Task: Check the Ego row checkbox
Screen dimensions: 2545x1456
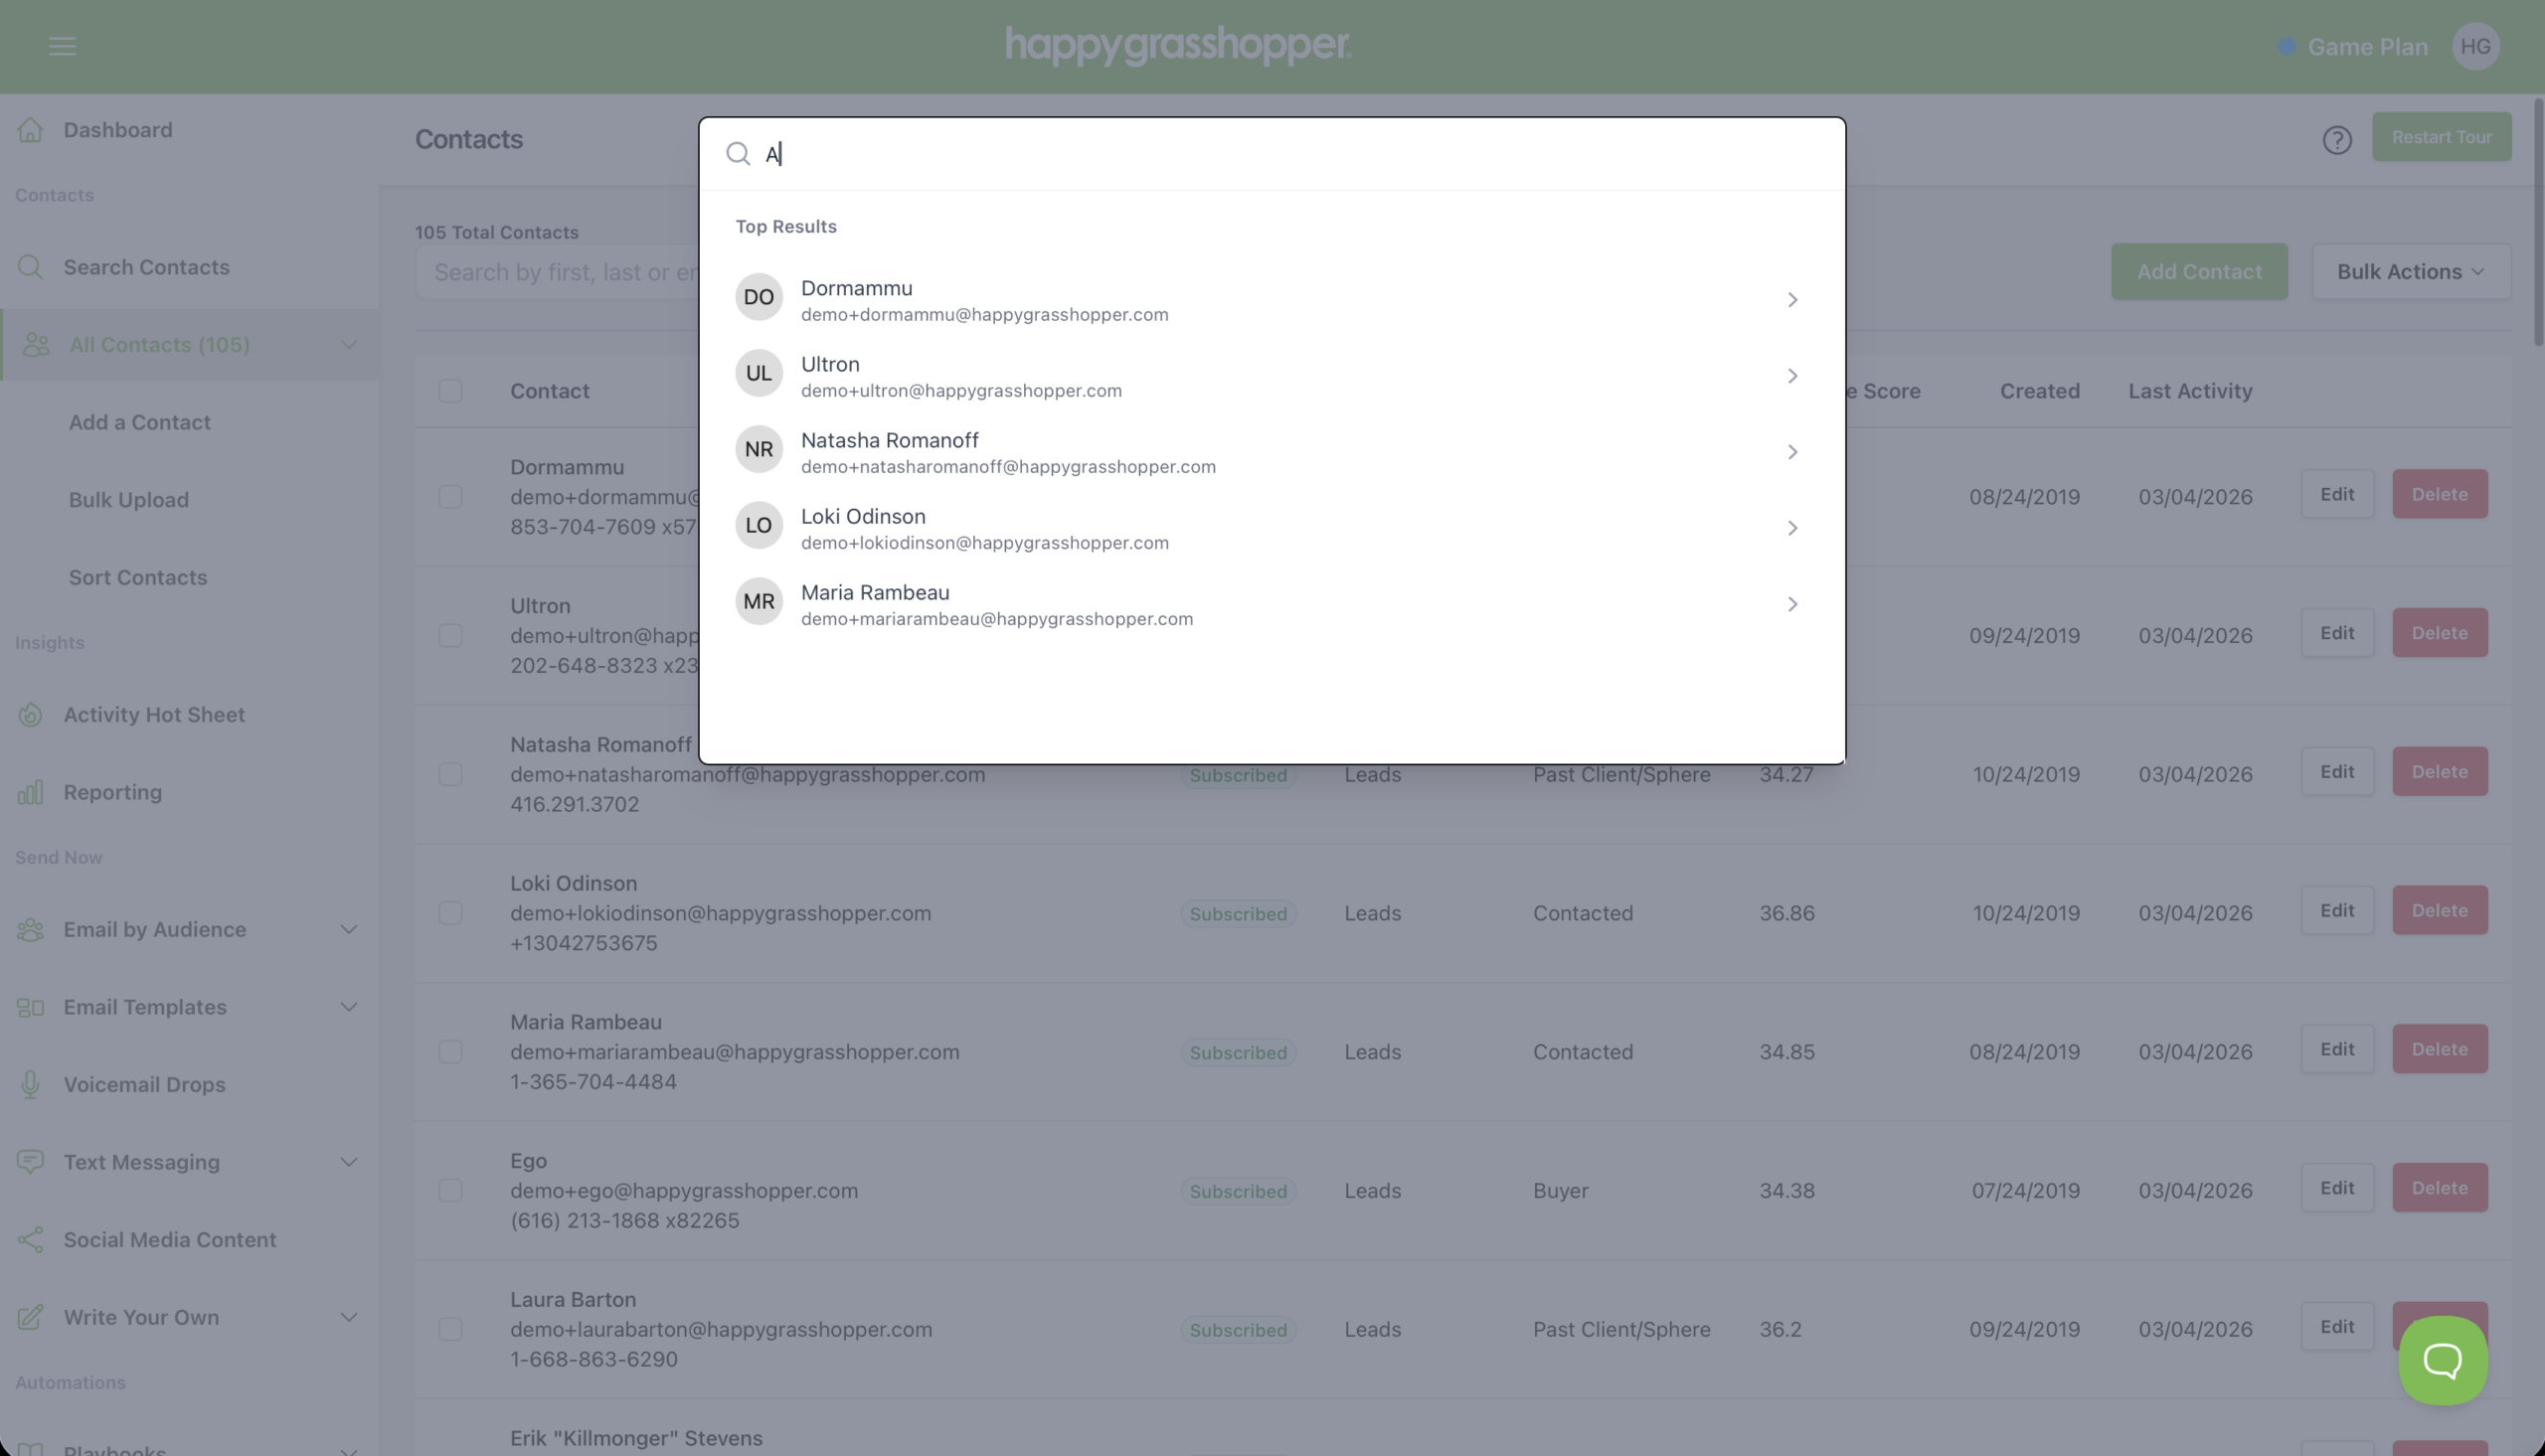Action: [450, 1191]
